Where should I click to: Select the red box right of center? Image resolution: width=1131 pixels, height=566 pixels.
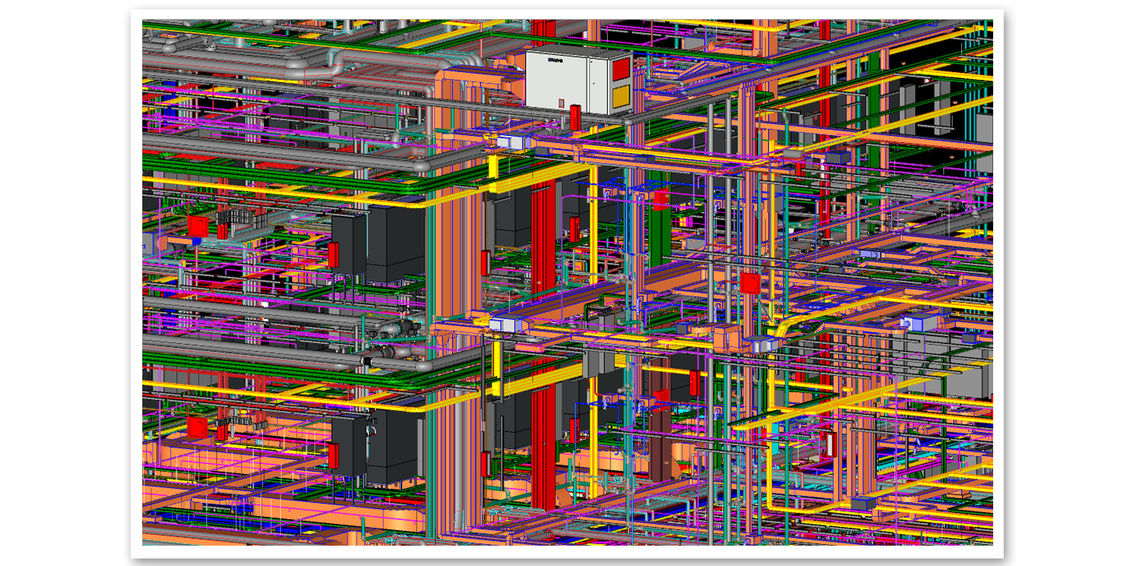tap(749, 283)
